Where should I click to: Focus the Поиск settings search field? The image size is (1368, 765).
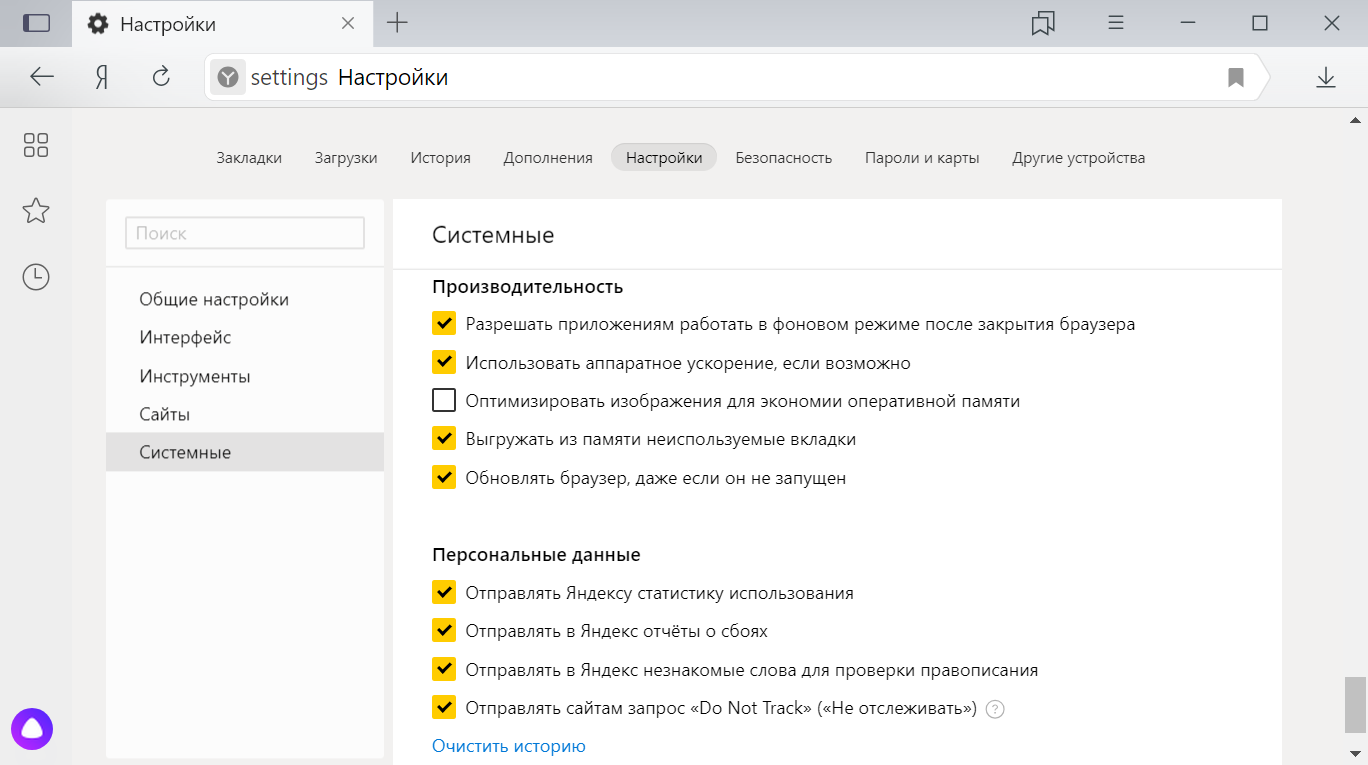coord(245,233)
